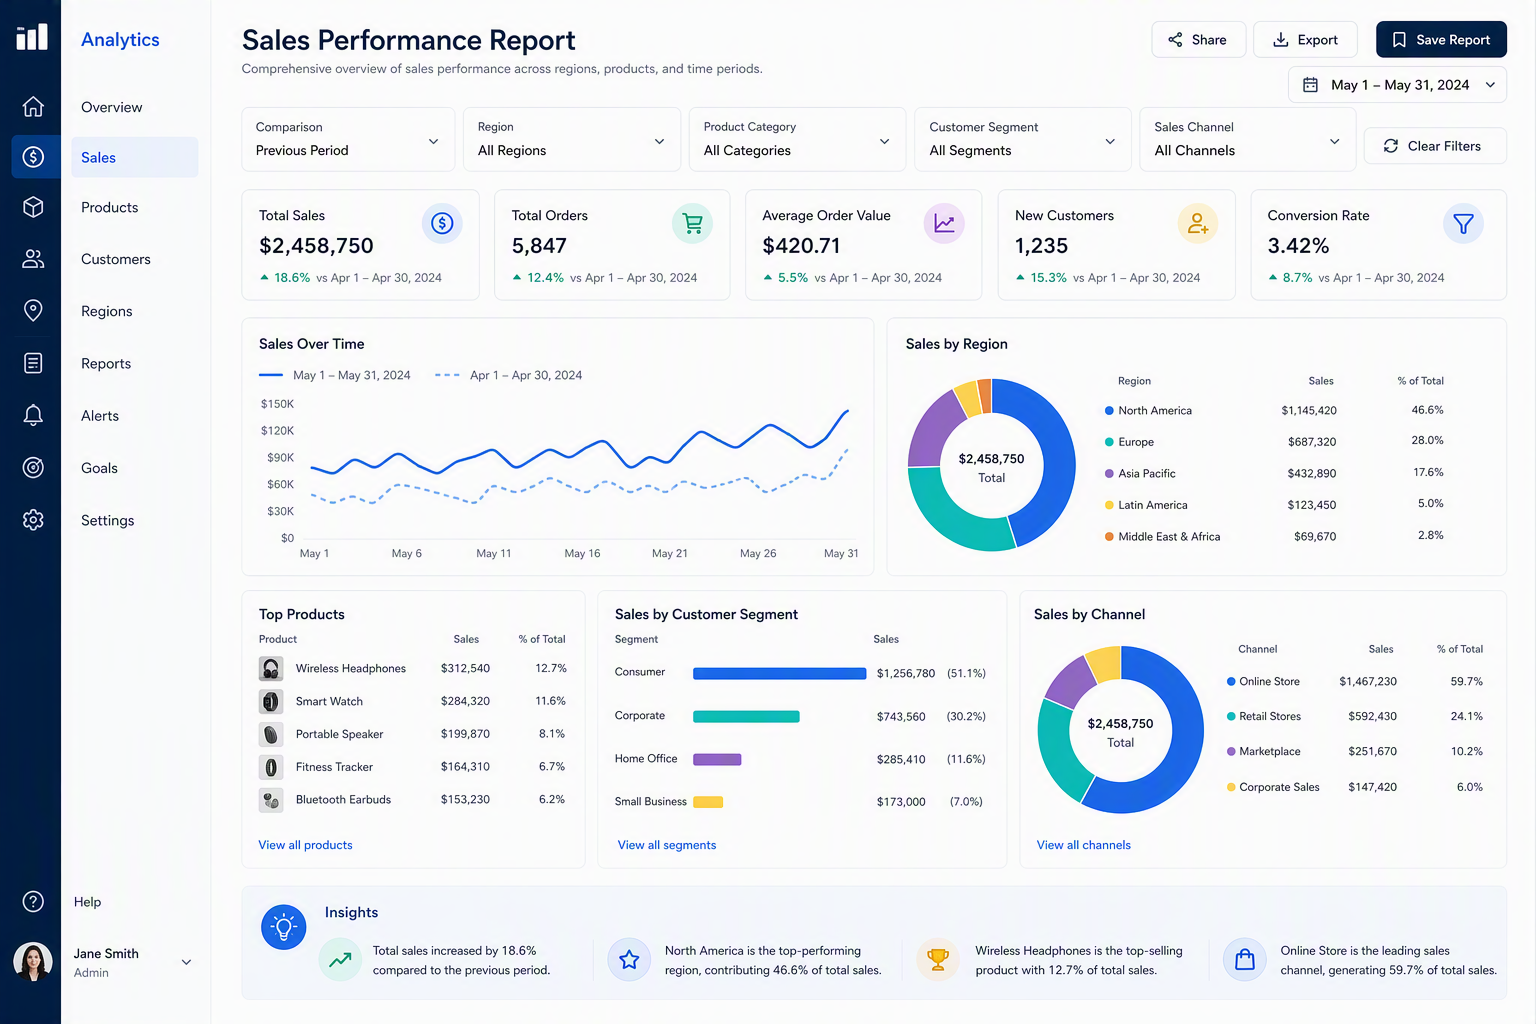Click the Conversion Rate funnel icon

coord(1463,223)
